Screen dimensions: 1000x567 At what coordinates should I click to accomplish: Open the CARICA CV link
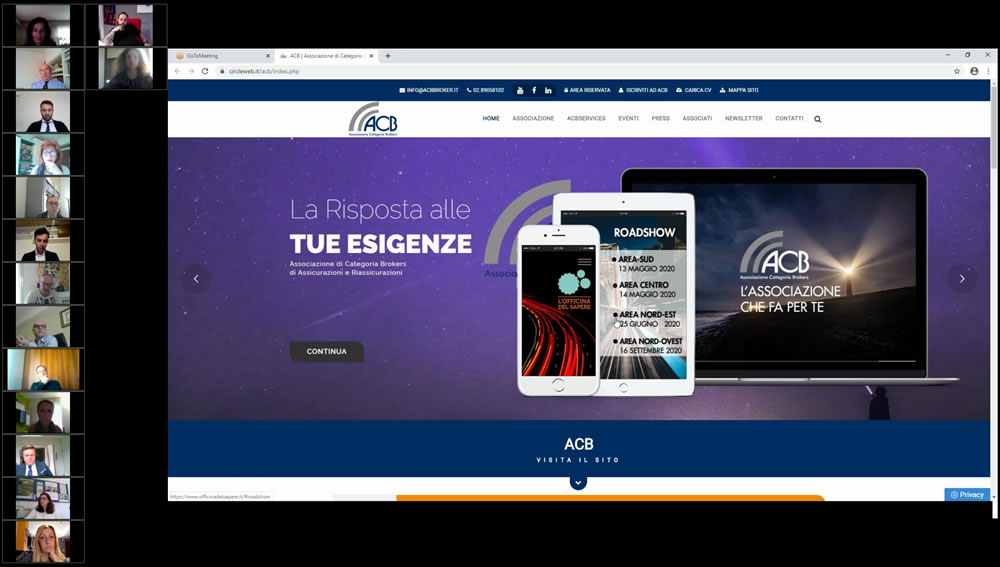coord(694,91)
